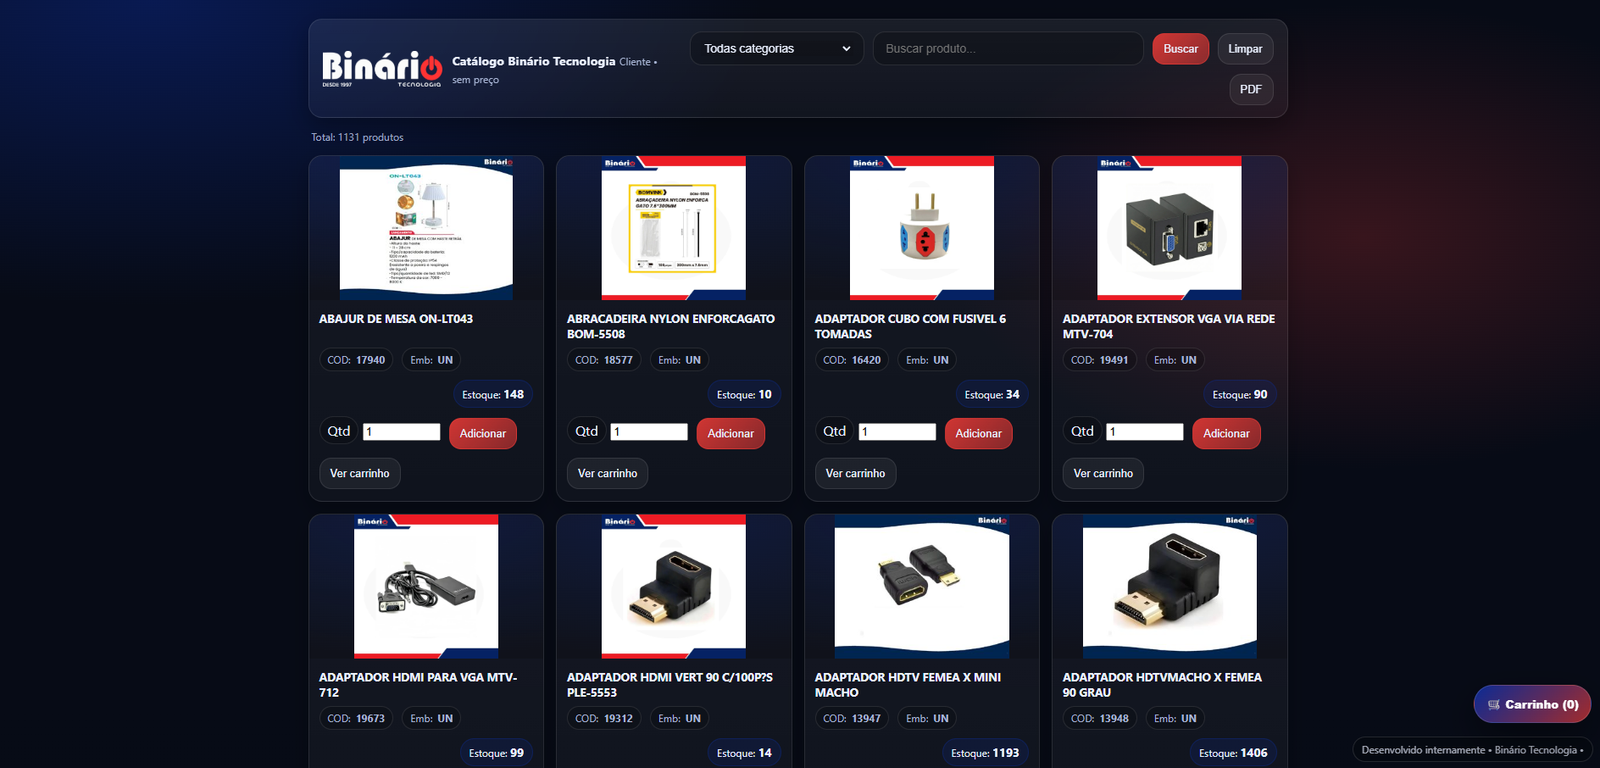Click the Estoque: 148 badge
Image resolution: width=1600 pixels, height=768 pixels.
click(493, 395)
